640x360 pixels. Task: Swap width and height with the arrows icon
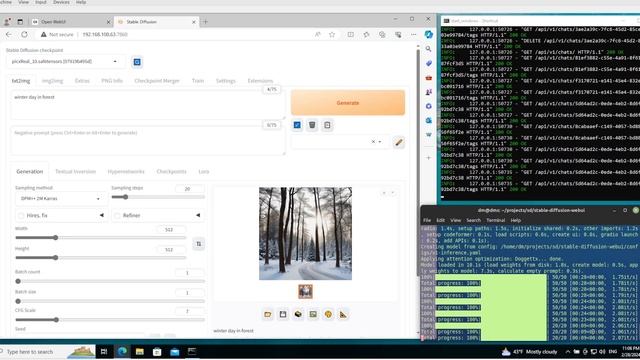pos(199,244)
